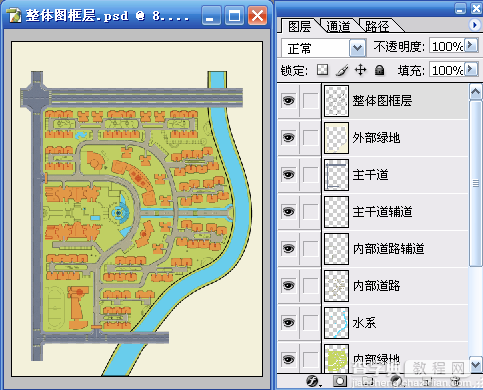The image size is (483, 390).
Task: Click the 主干道辅道 layer thumbnail
Action: click(336, 212)
